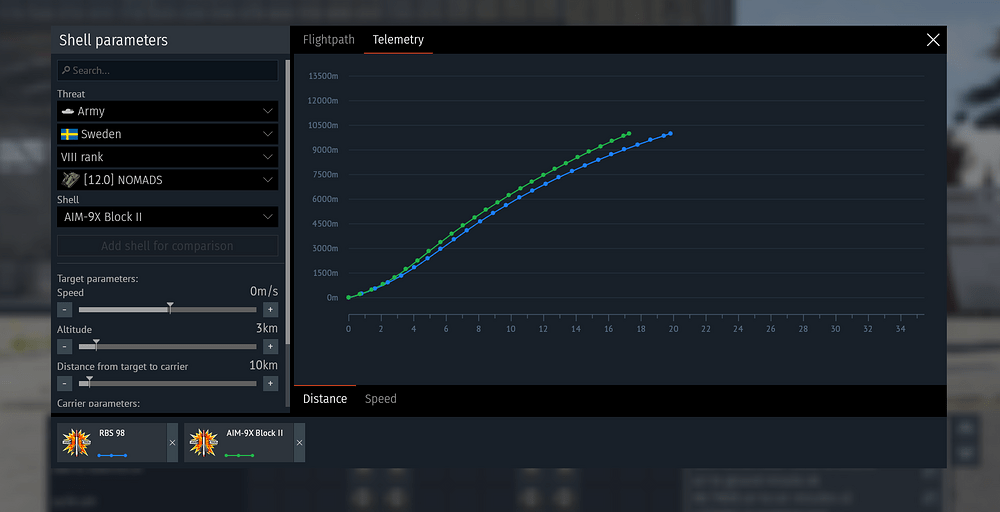Viewport: 1000px width, 512px height.
Task: Click the Target parameters label
Action: pyautogui.click(x=98, y=279)
